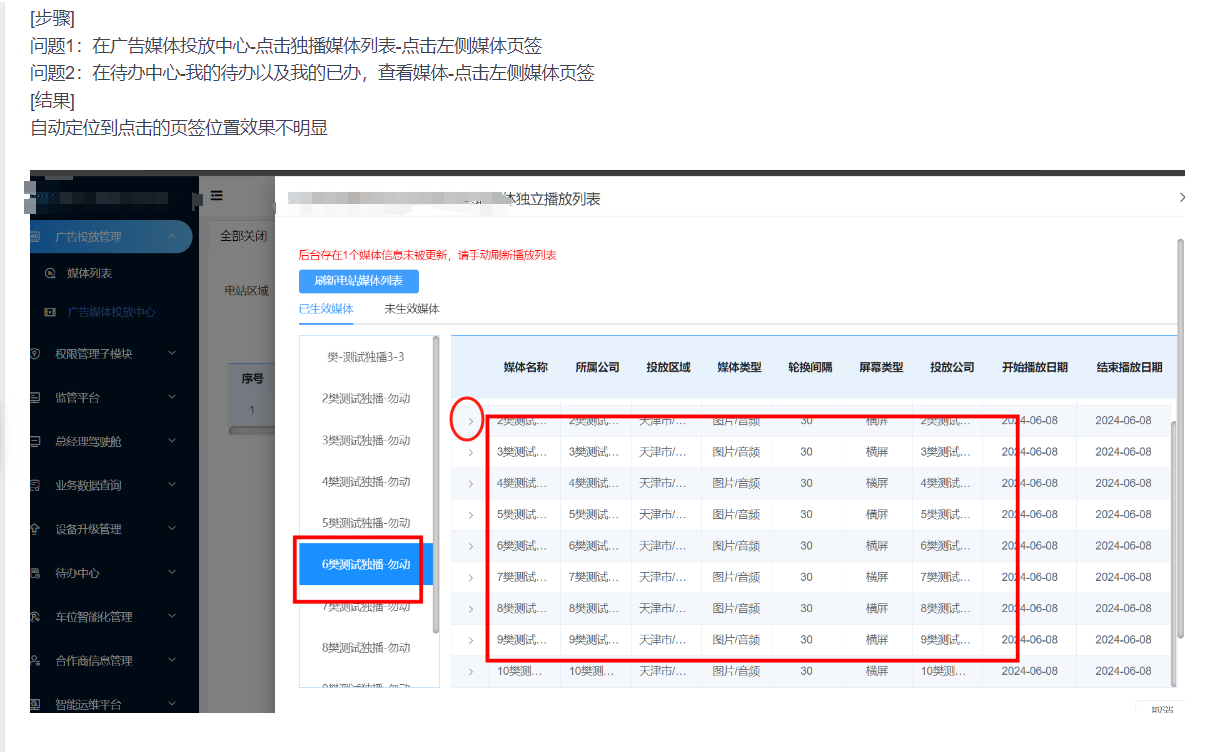The height and width of the screenshot is (752, 1208).
Task: Select 5樊测试独播-勿动 in the media list
Action: (366, 522)
